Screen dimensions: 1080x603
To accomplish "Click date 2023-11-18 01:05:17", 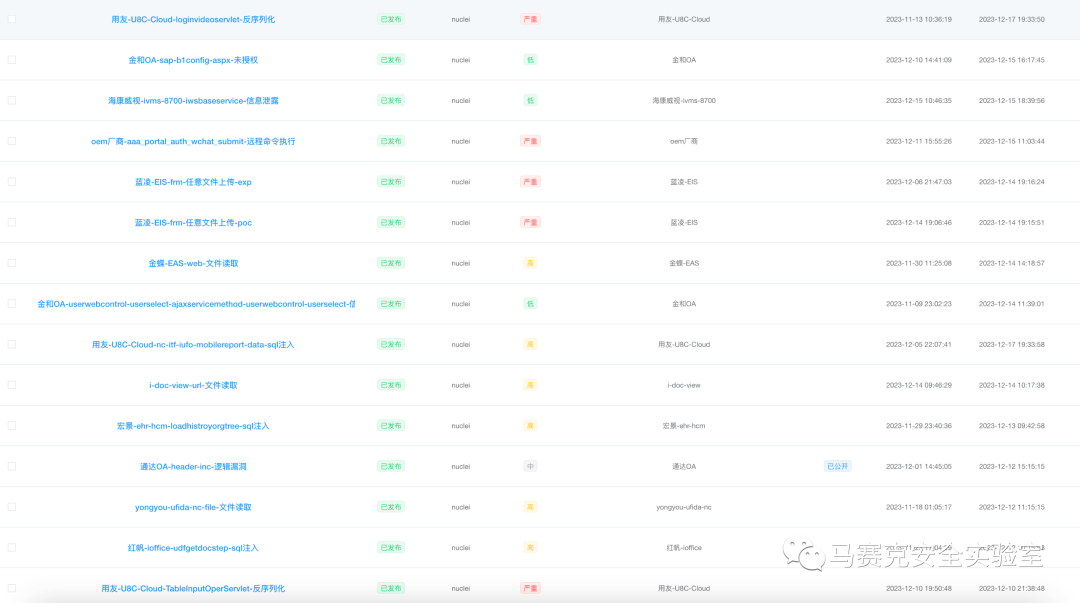I will pyautogui.click(x=919, y=507).
